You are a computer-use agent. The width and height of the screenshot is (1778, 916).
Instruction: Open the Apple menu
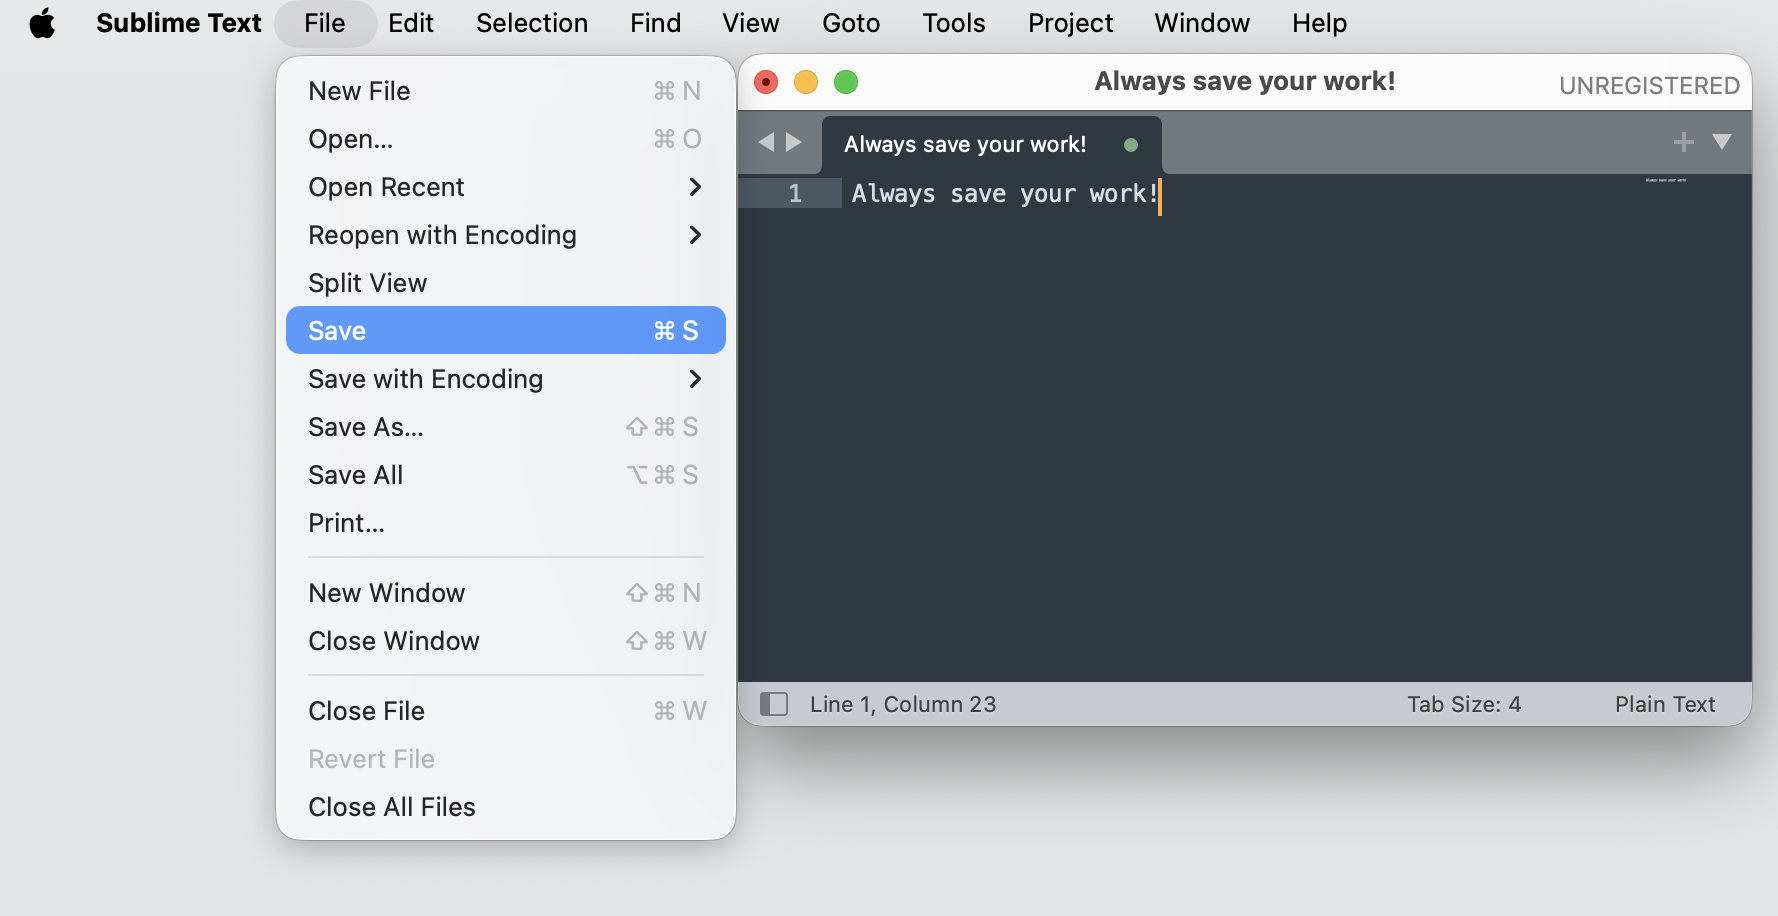(42, 23)
